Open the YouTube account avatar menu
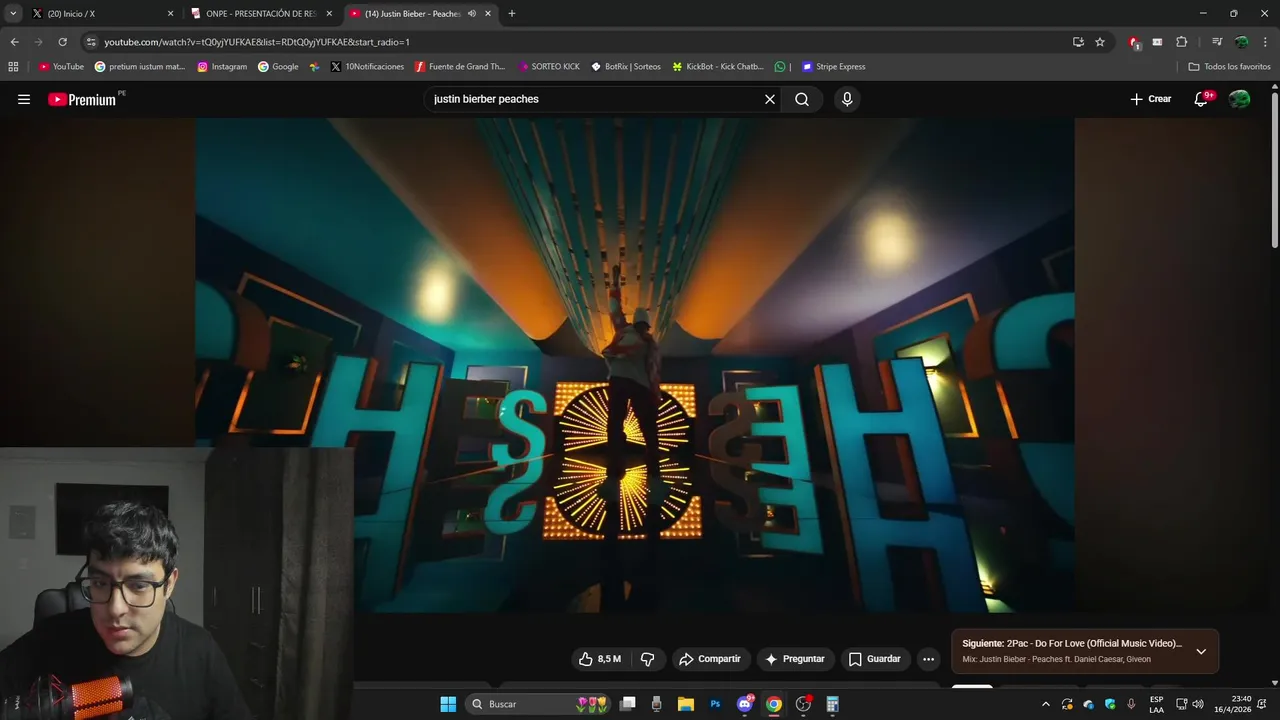The height and width of the screenshot is (720, 1280). (x=1239, y=99)
